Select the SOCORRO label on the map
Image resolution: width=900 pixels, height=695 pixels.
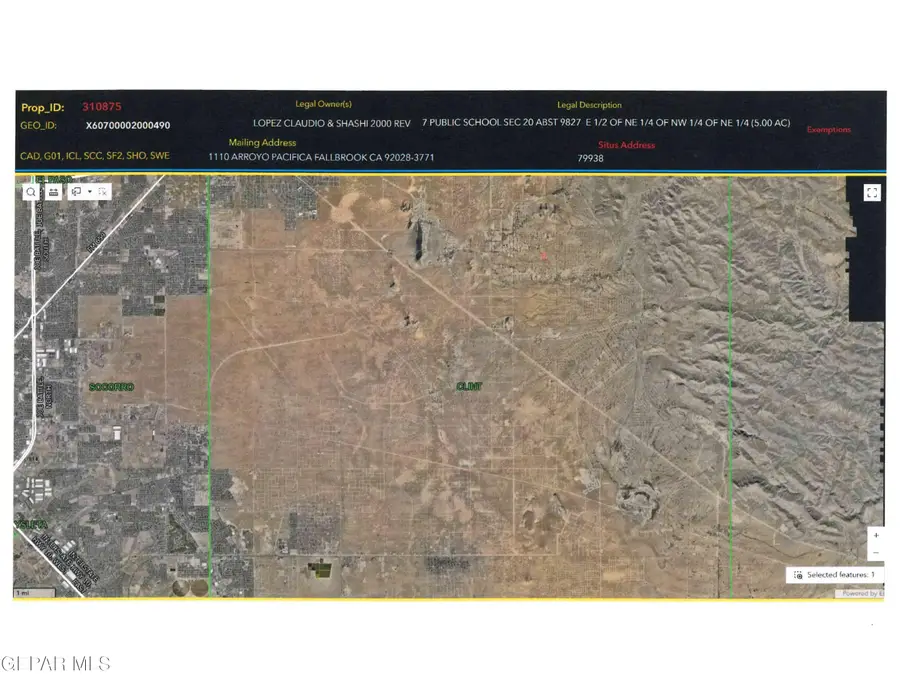click(x=113, y=385)
